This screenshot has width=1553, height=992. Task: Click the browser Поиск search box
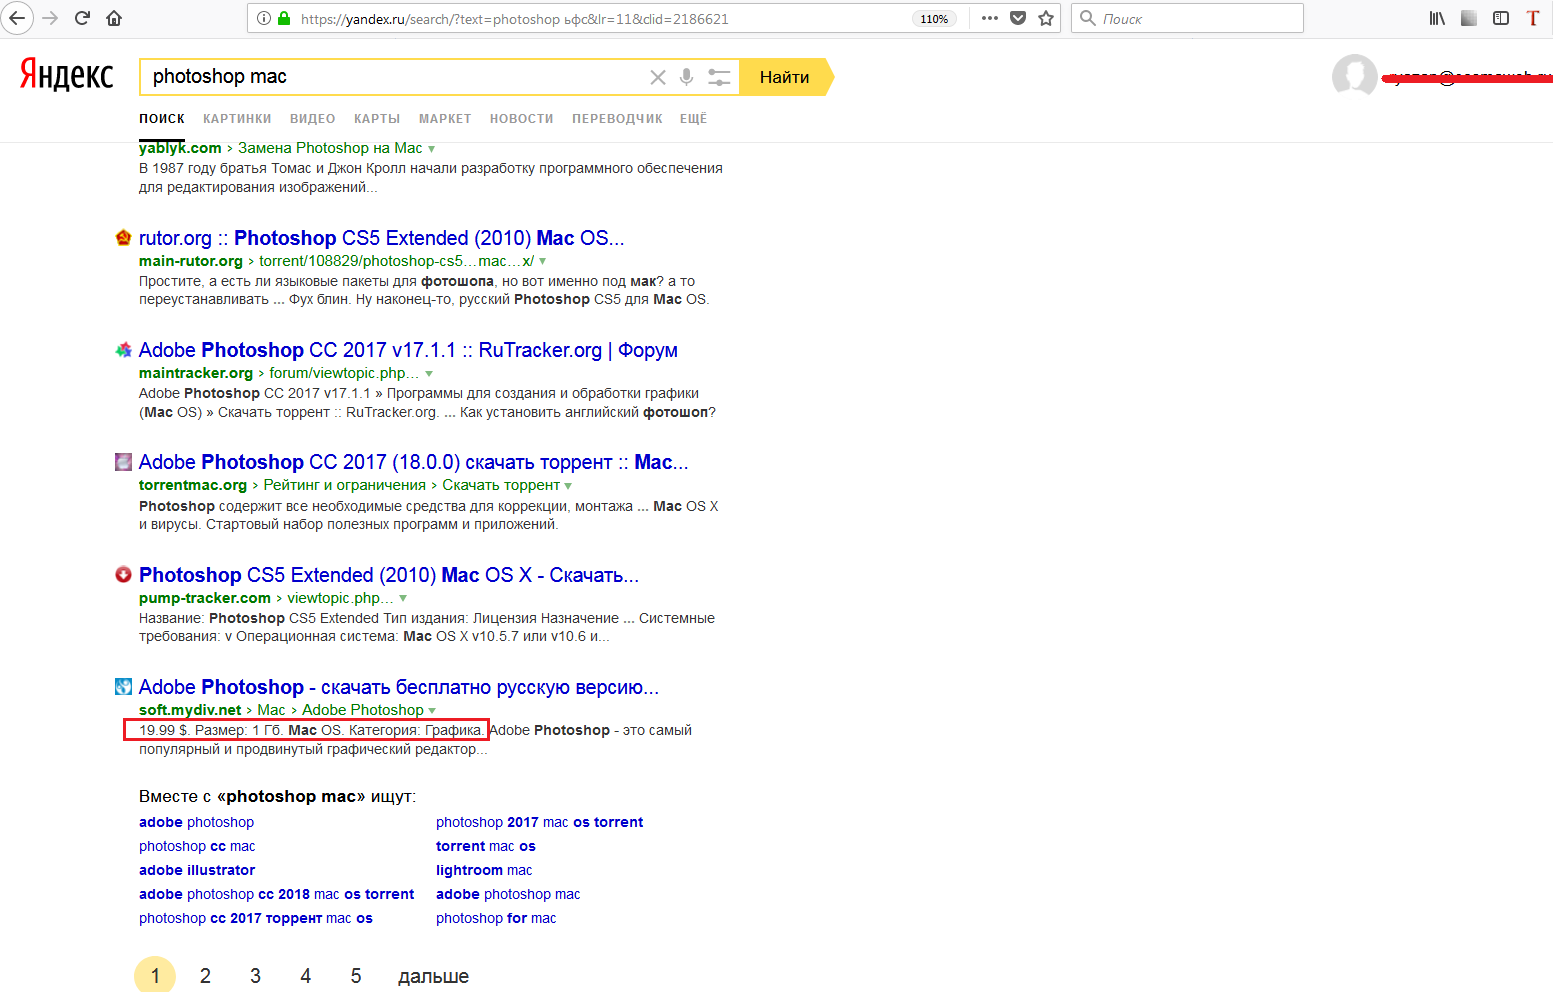[1187, 18]
